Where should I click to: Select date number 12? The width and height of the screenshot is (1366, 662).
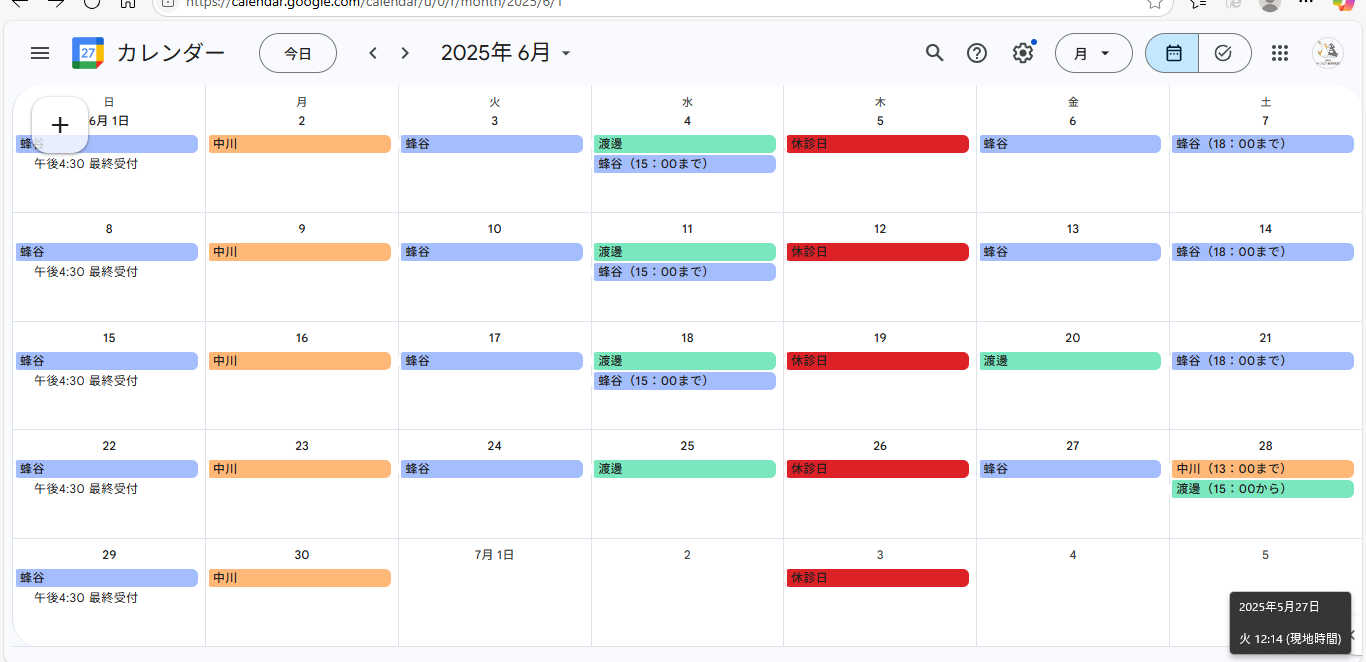tap(880, 229)
